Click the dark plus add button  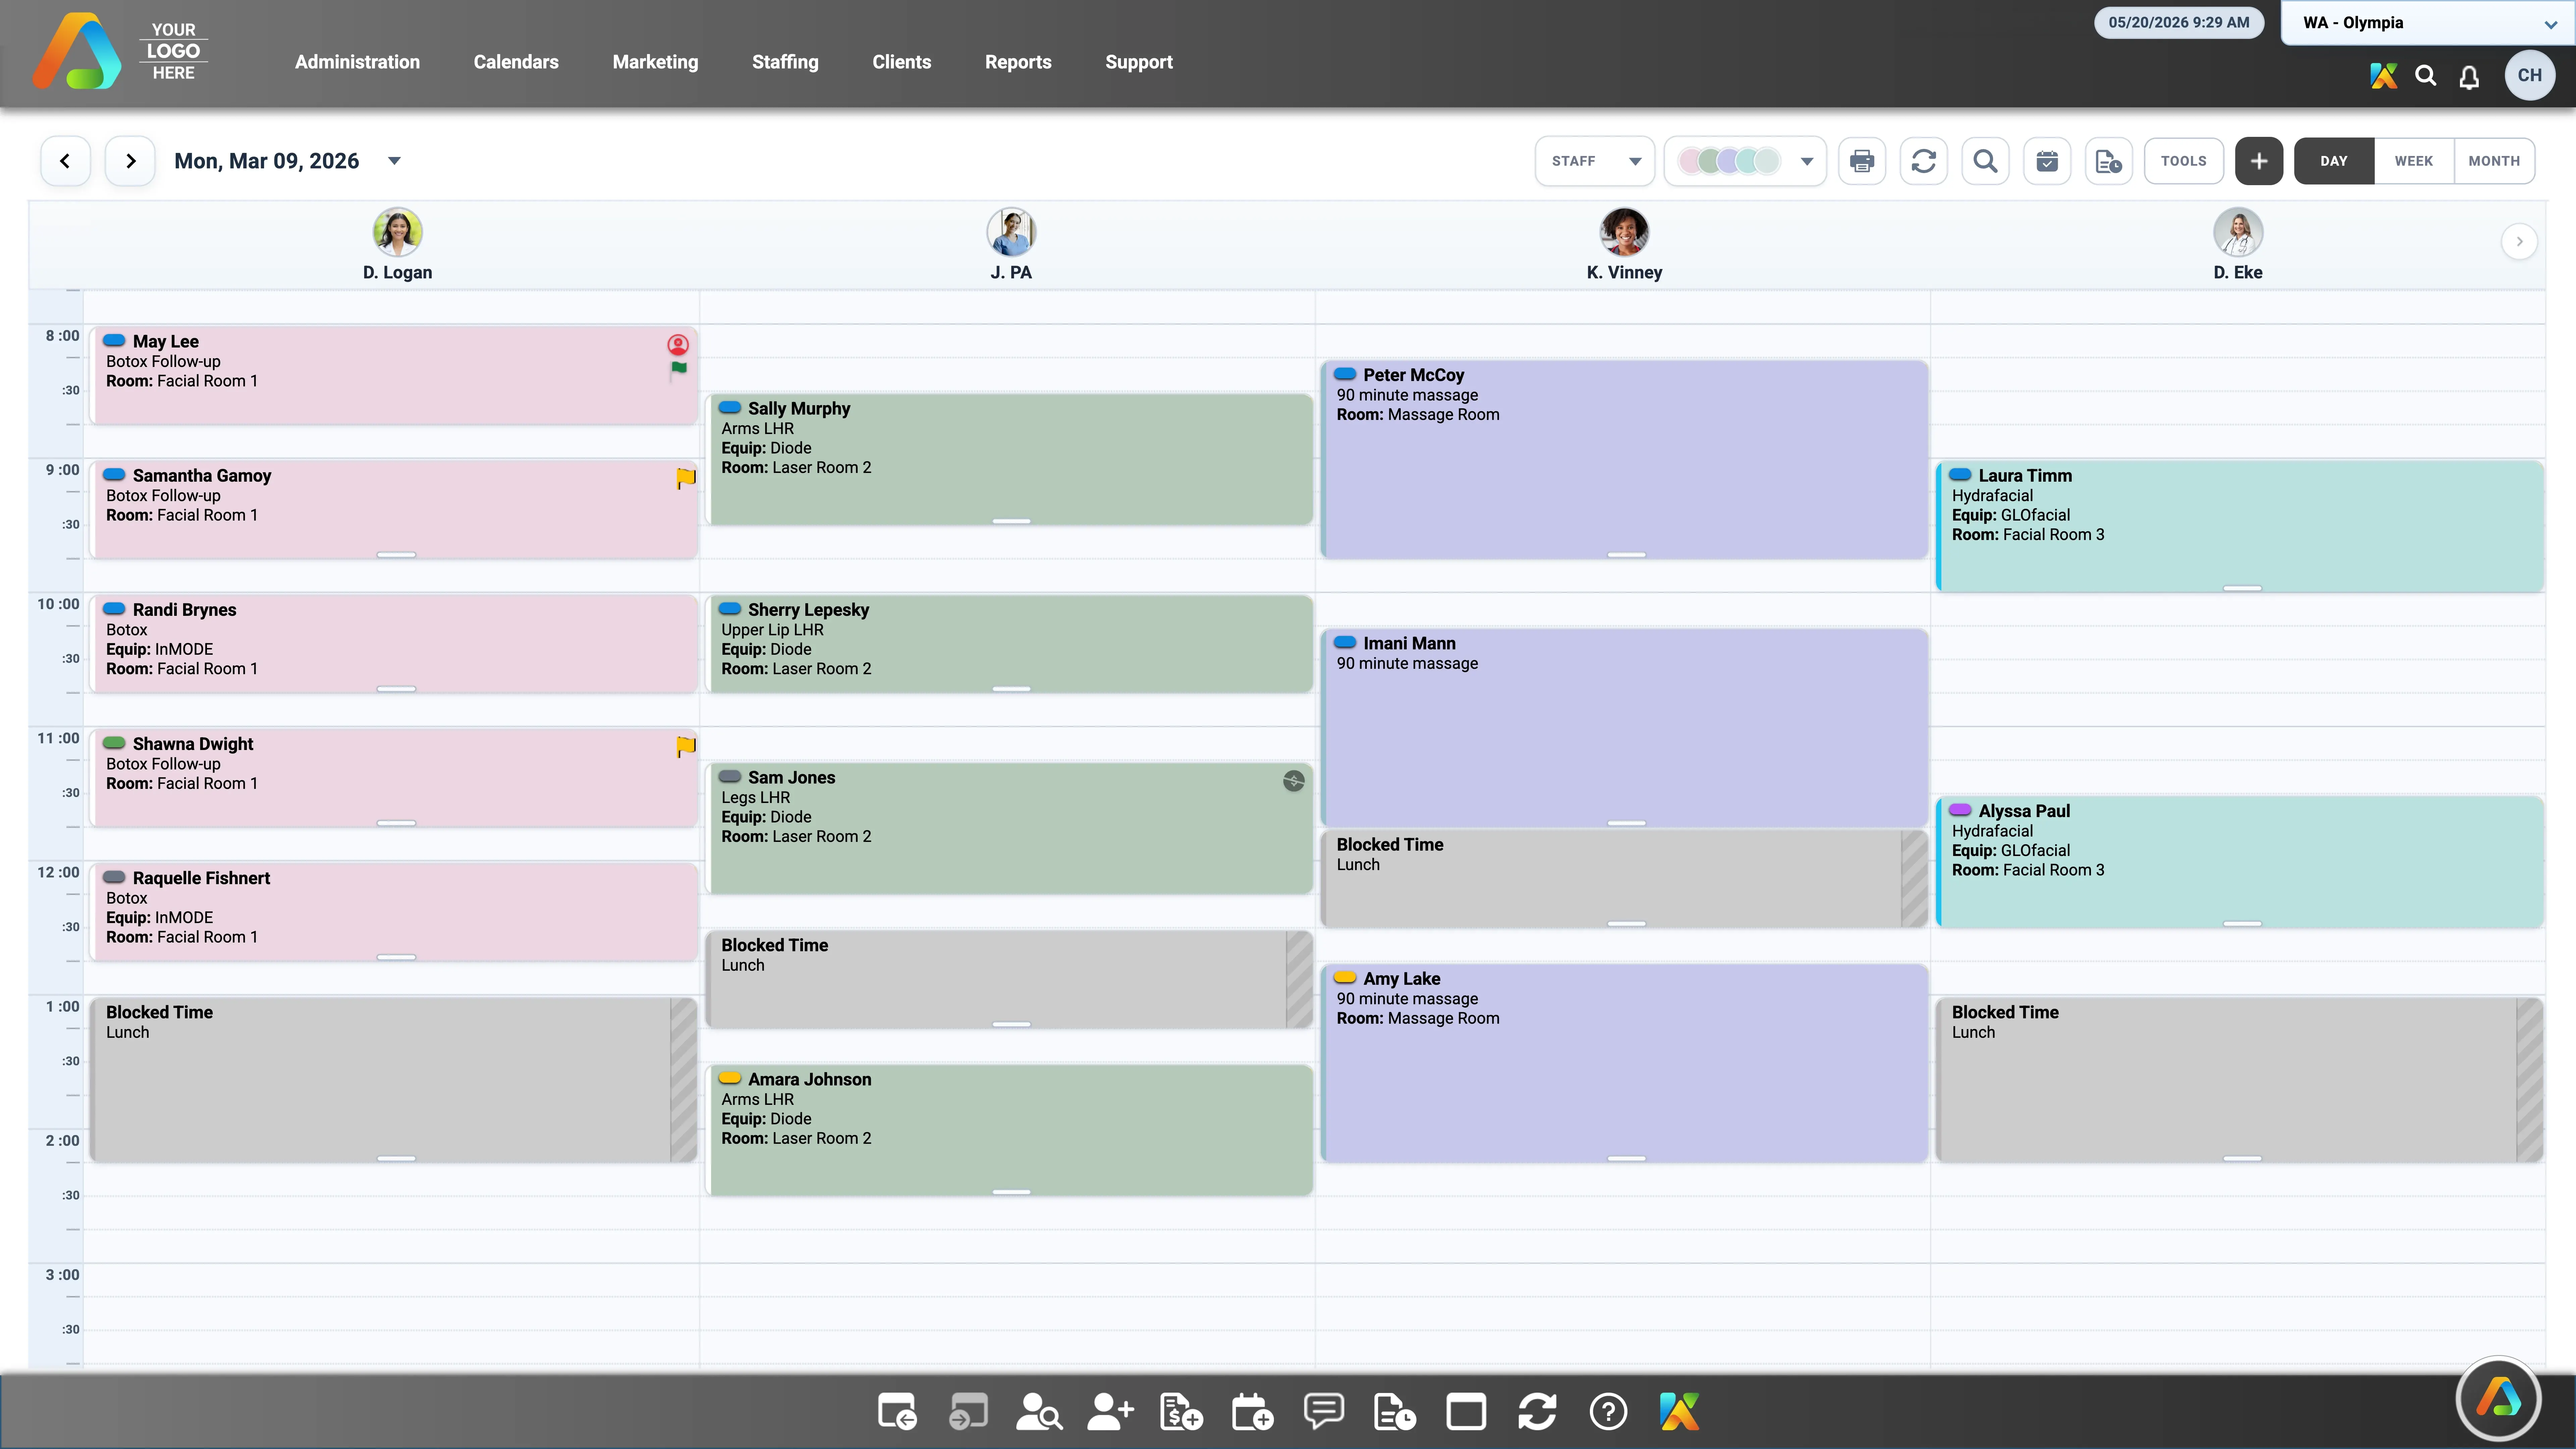(x=2259, y=161)
